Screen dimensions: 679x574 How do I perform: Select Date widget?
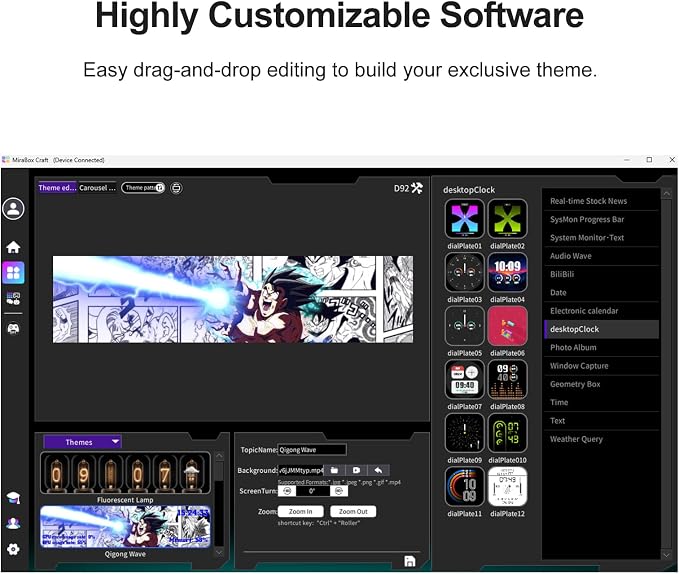click(601, 293)
